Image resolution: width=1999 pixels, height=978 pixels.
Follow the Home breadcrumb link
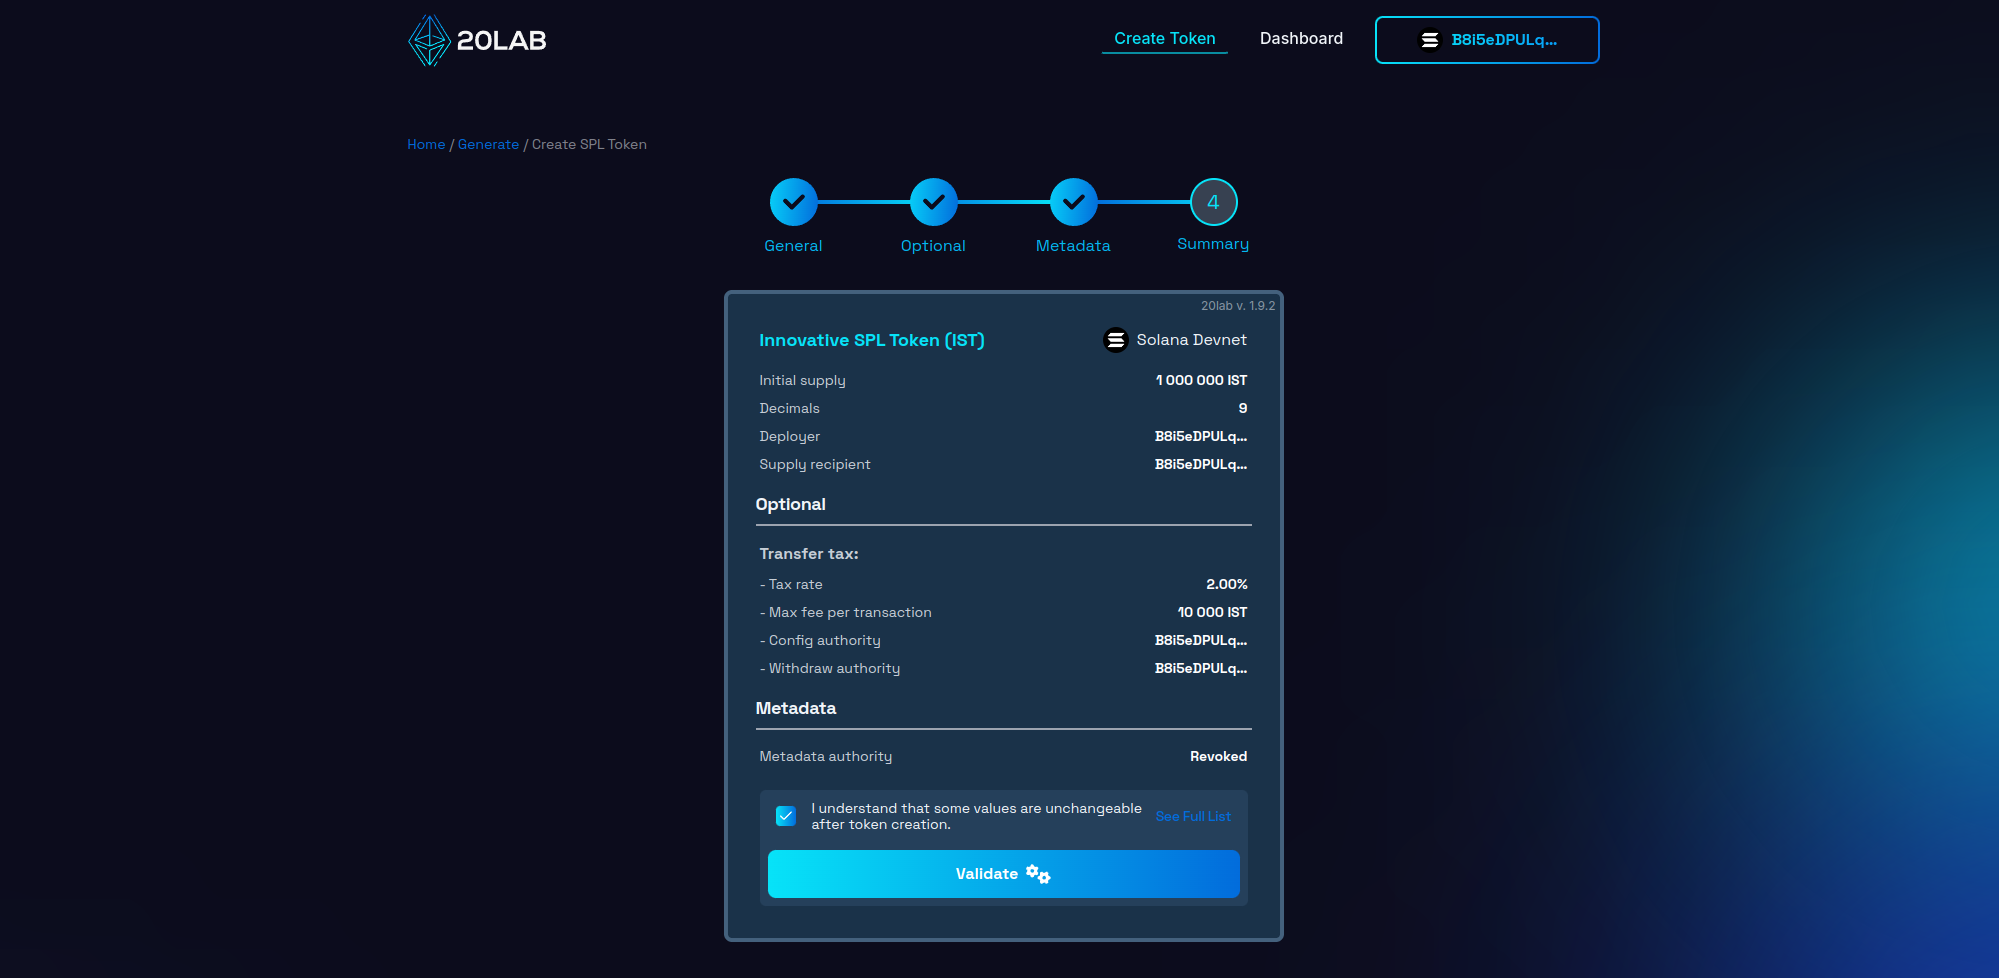[426, 144]
